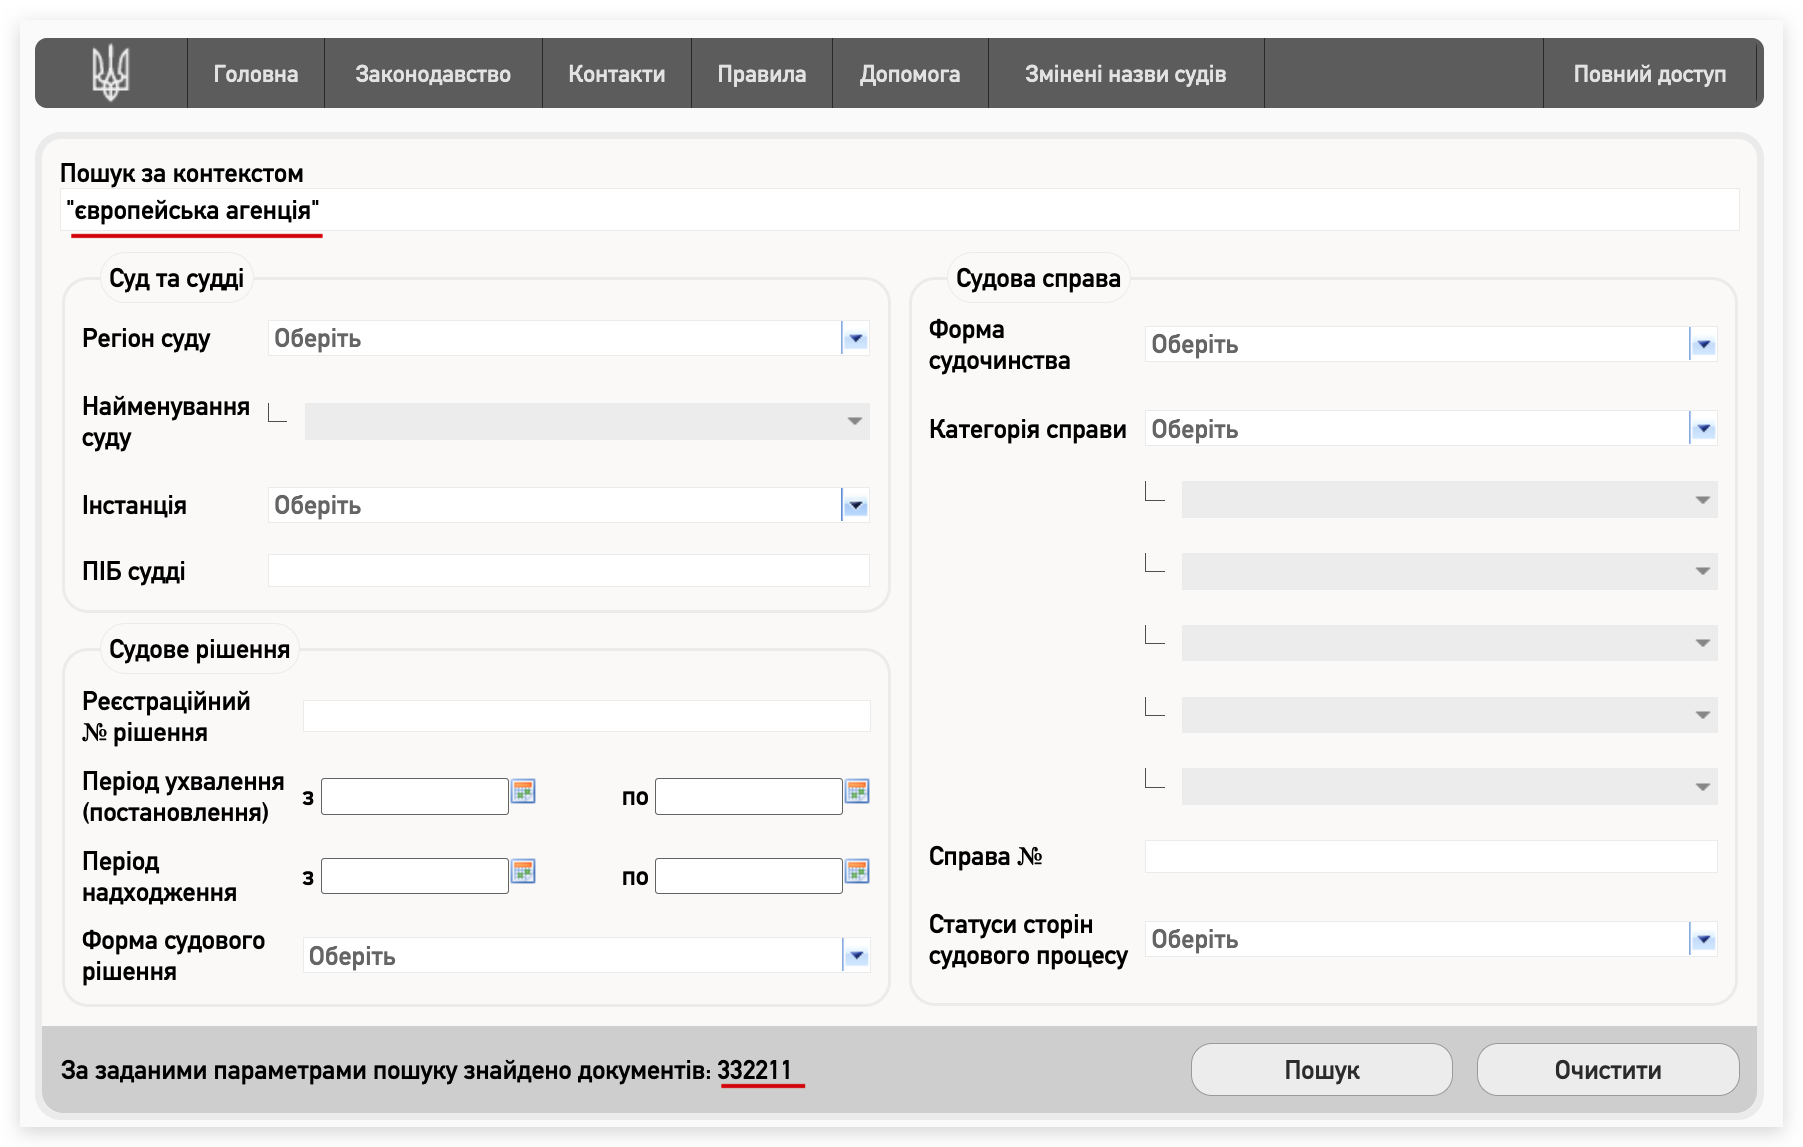Click arrow icon of Регіон суду dropdown

coord(855,339)
